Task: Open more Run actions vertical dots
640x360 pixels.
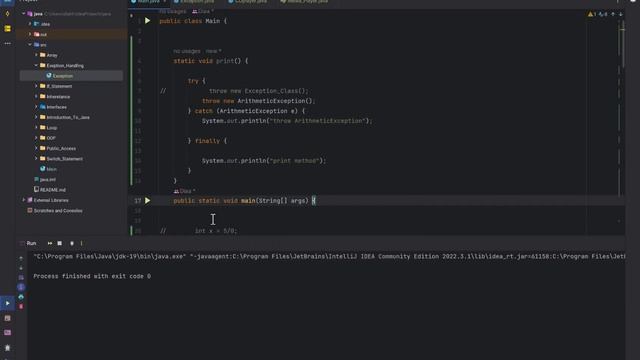Action: [x=81, y=243]
